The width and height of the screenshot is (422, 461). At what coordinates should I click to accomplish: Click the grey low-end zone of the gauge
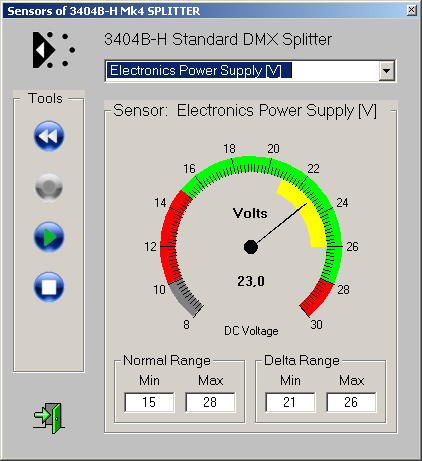pos(185,297)
